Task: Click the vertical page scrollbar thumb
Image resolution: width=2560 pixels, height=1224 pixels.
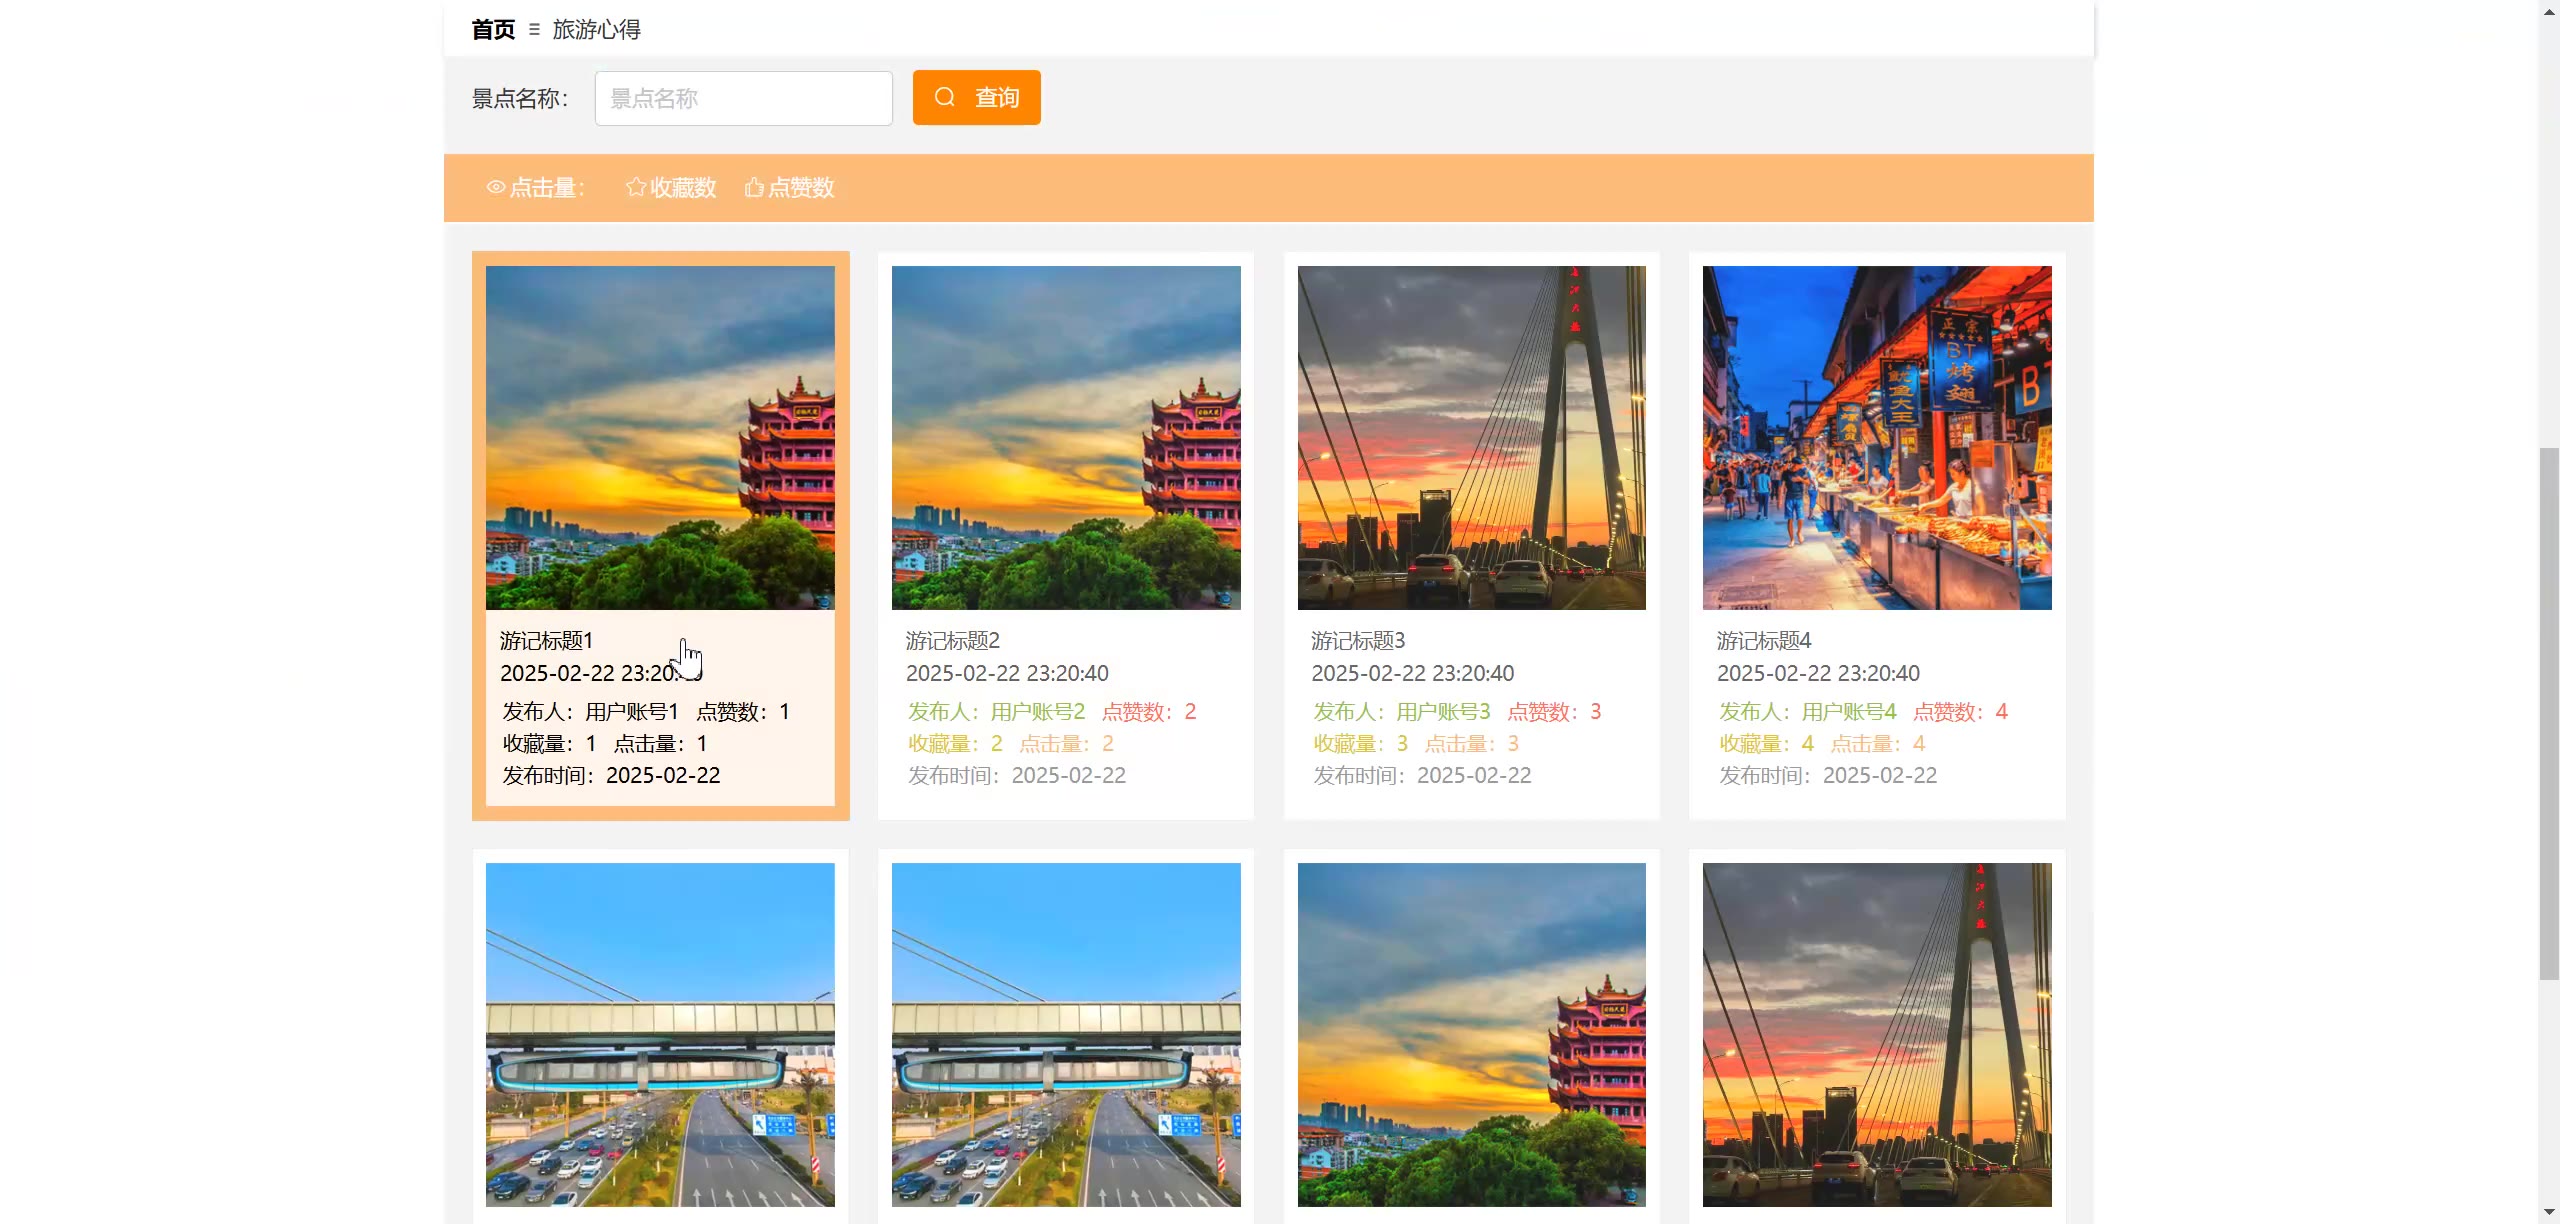Action: coord(2549,714)
